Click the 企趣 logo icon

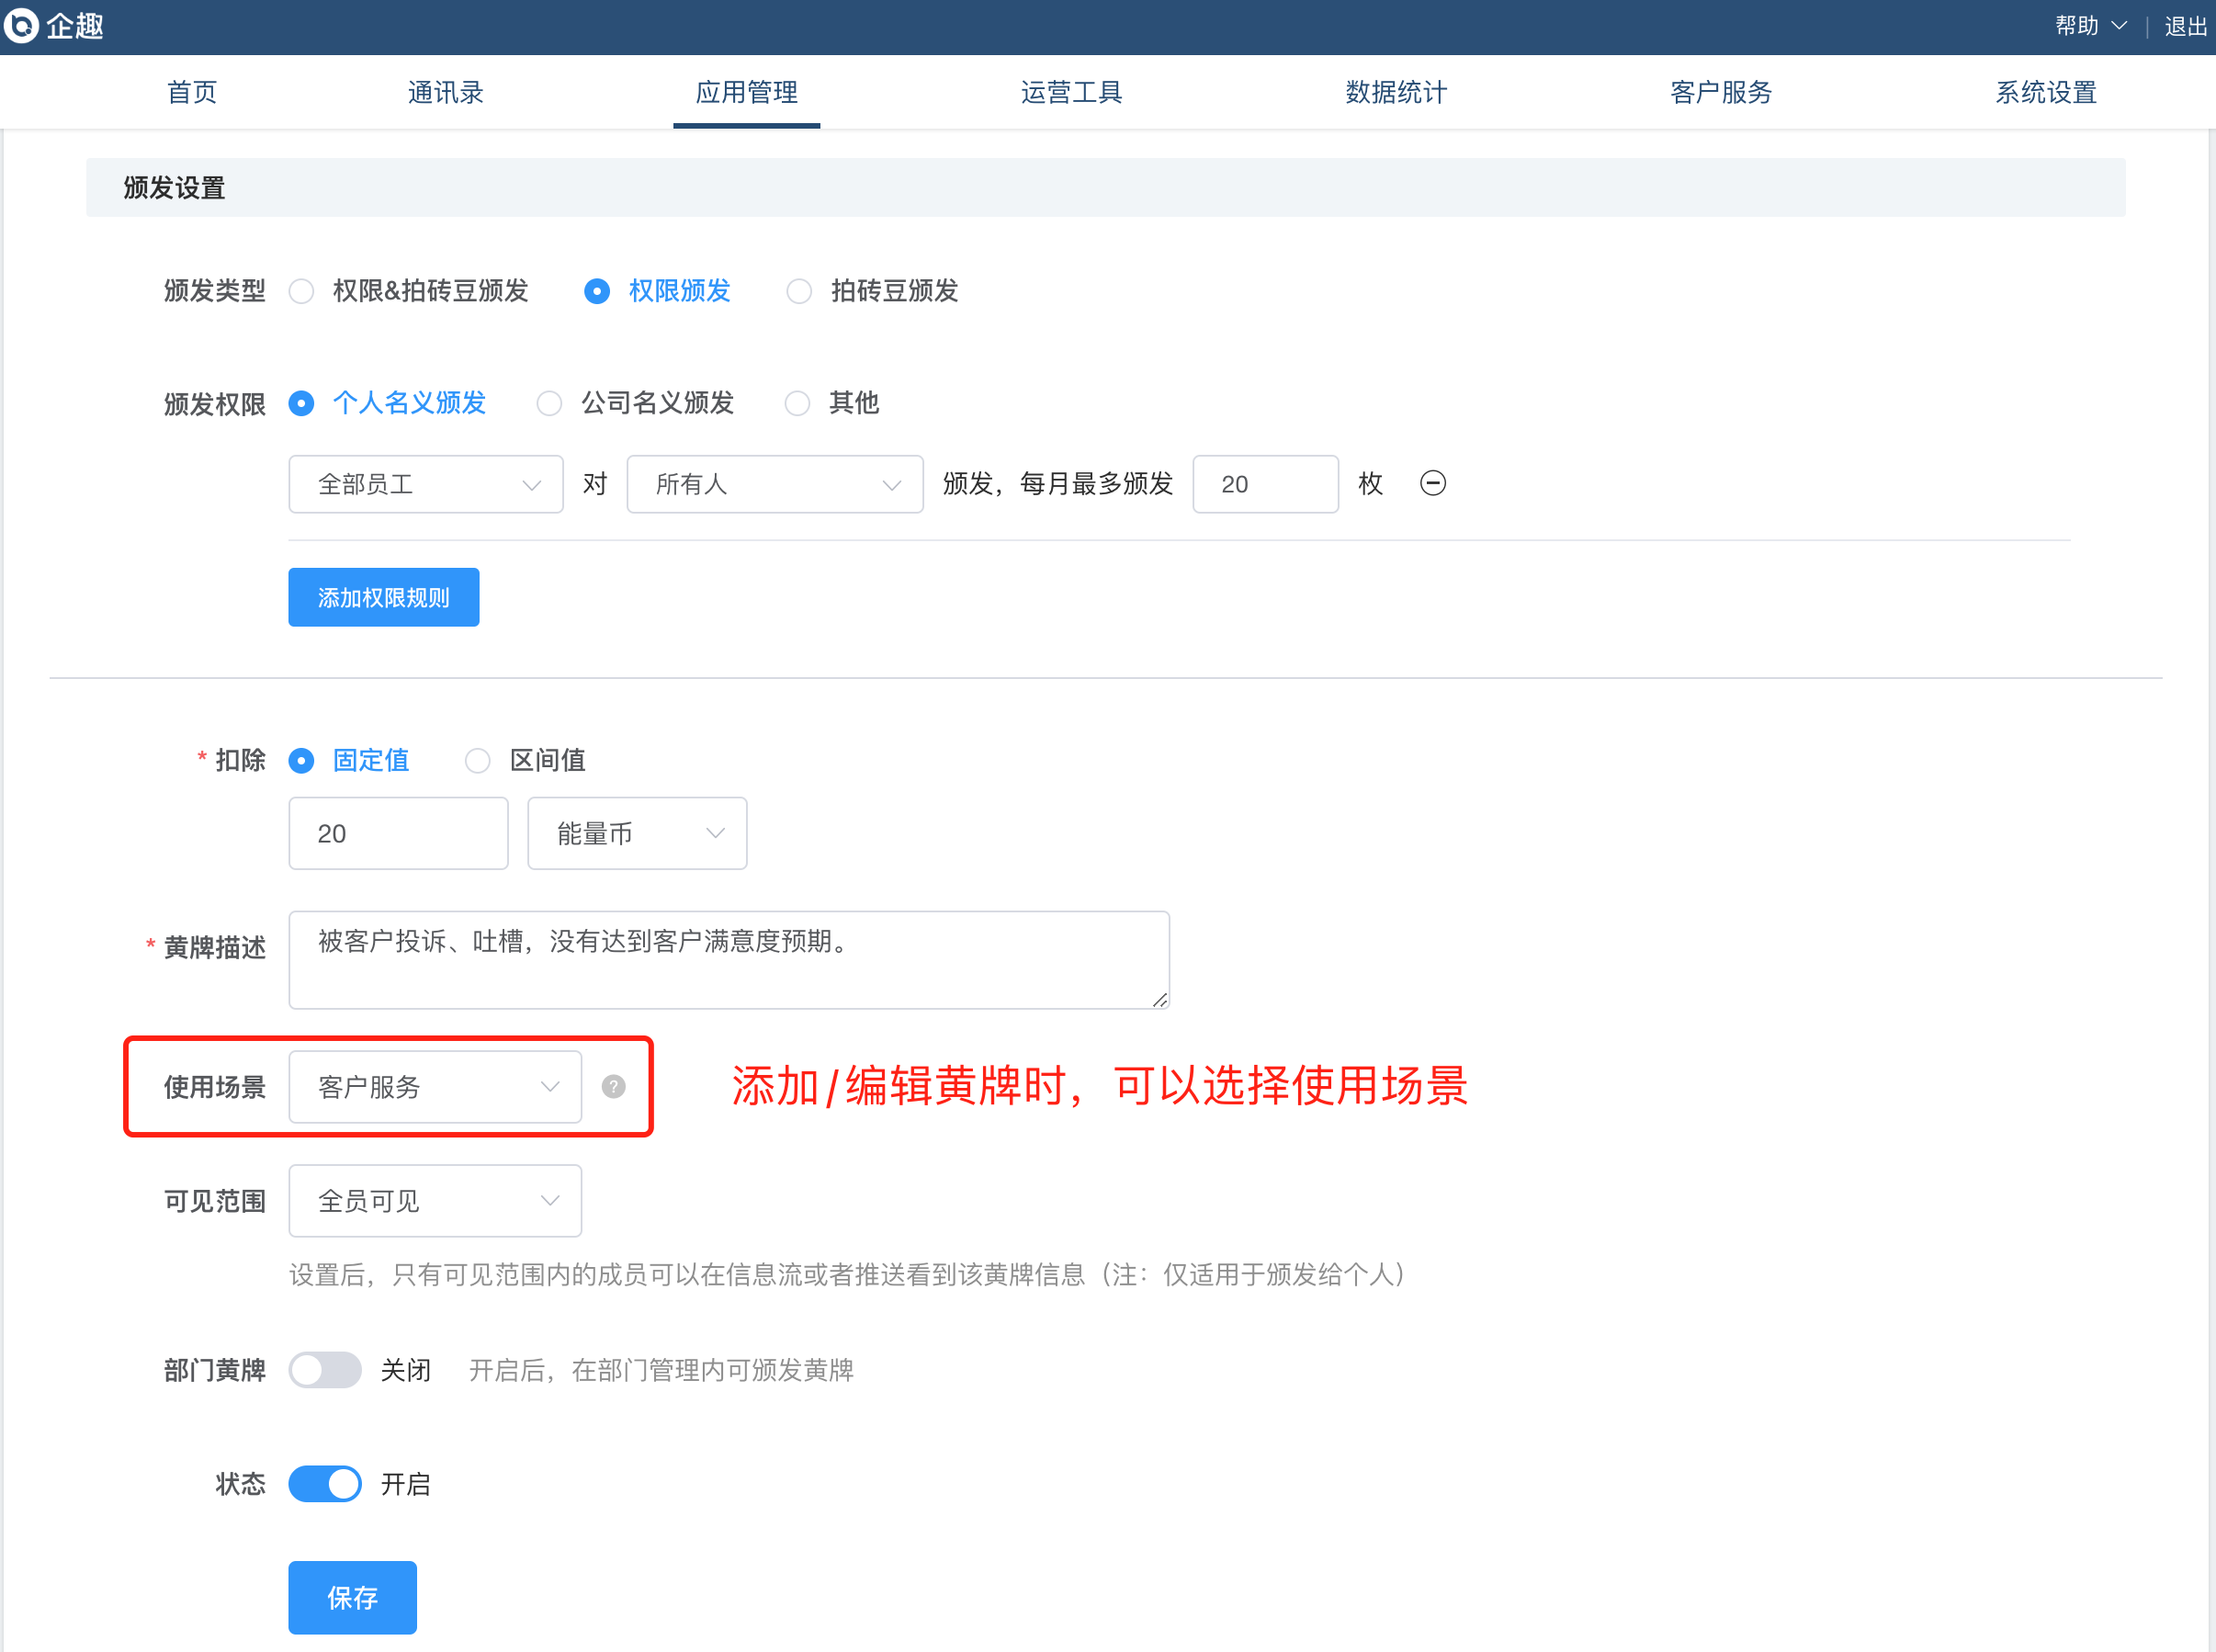pyautogui.click(x=21, y=25)
